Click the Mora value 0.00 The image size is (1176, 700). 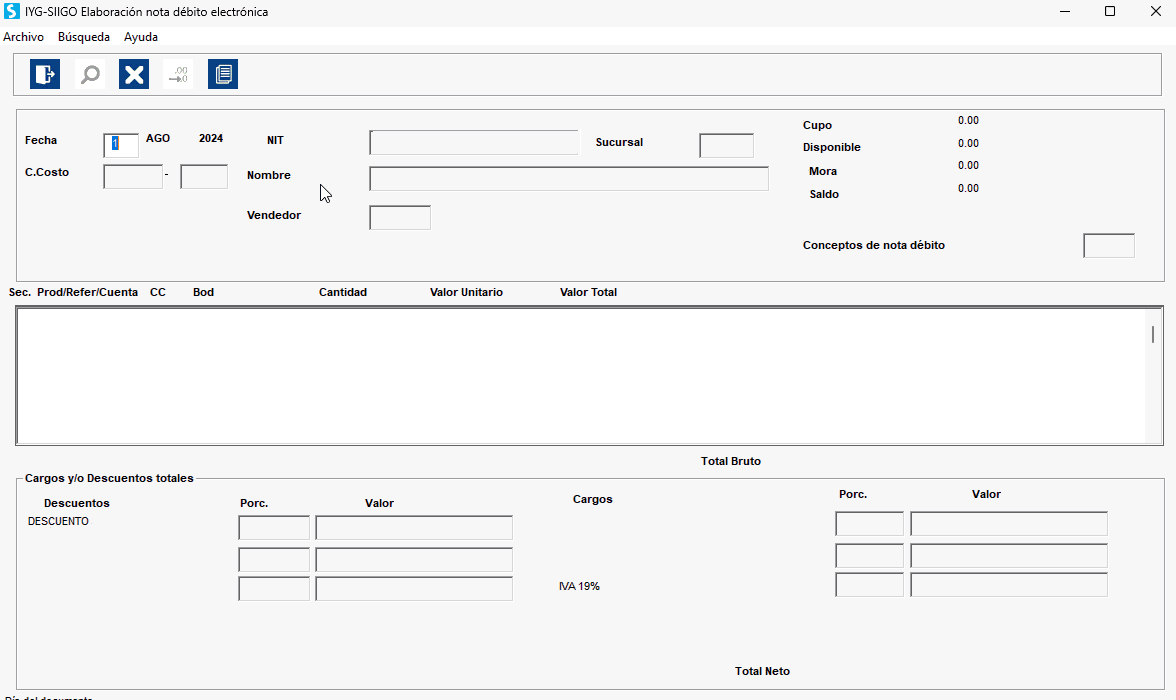[968, 166]
